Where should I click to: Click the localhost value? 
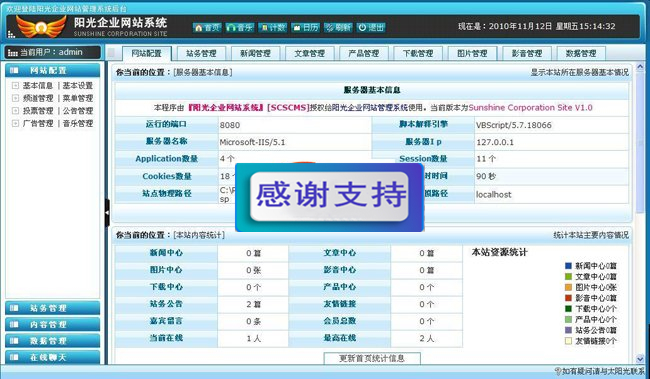[x=493, y=194]
